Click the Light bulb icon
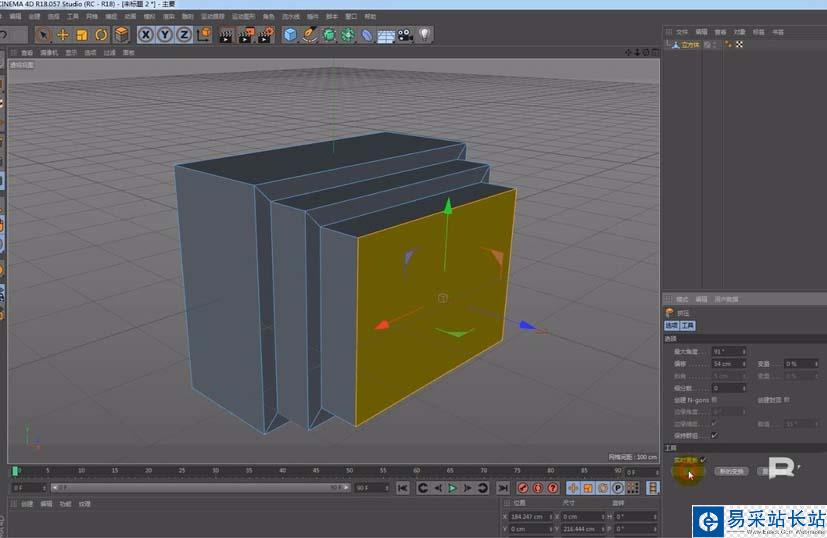827x538 pixels. coord(424,35)
